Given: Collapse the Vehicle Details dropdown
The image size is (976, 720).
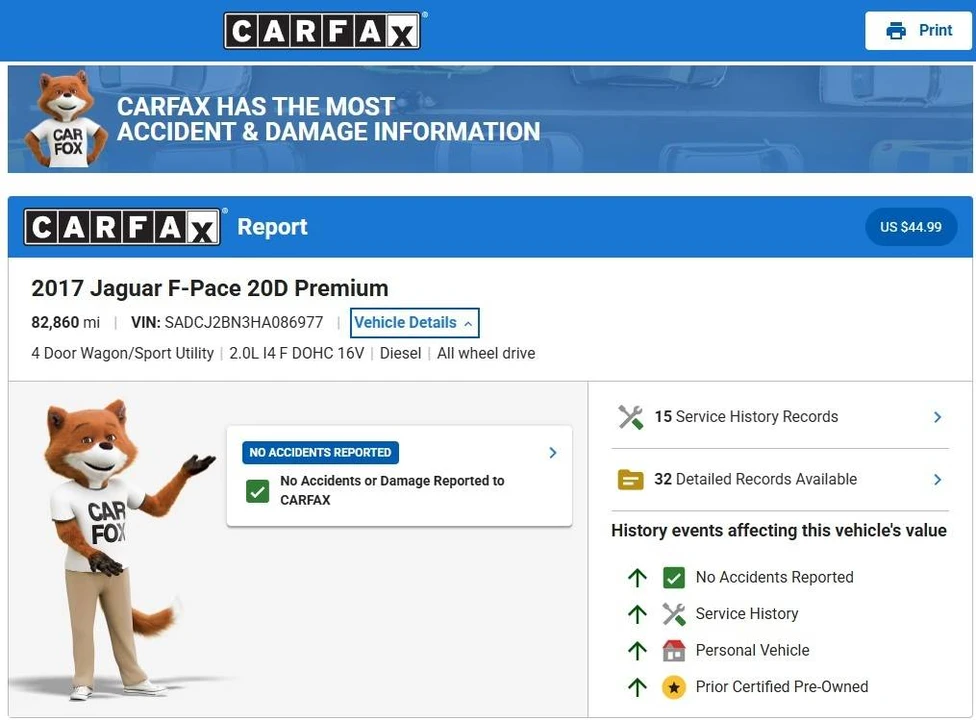Looking at the screenshot, I should (415, 322).
